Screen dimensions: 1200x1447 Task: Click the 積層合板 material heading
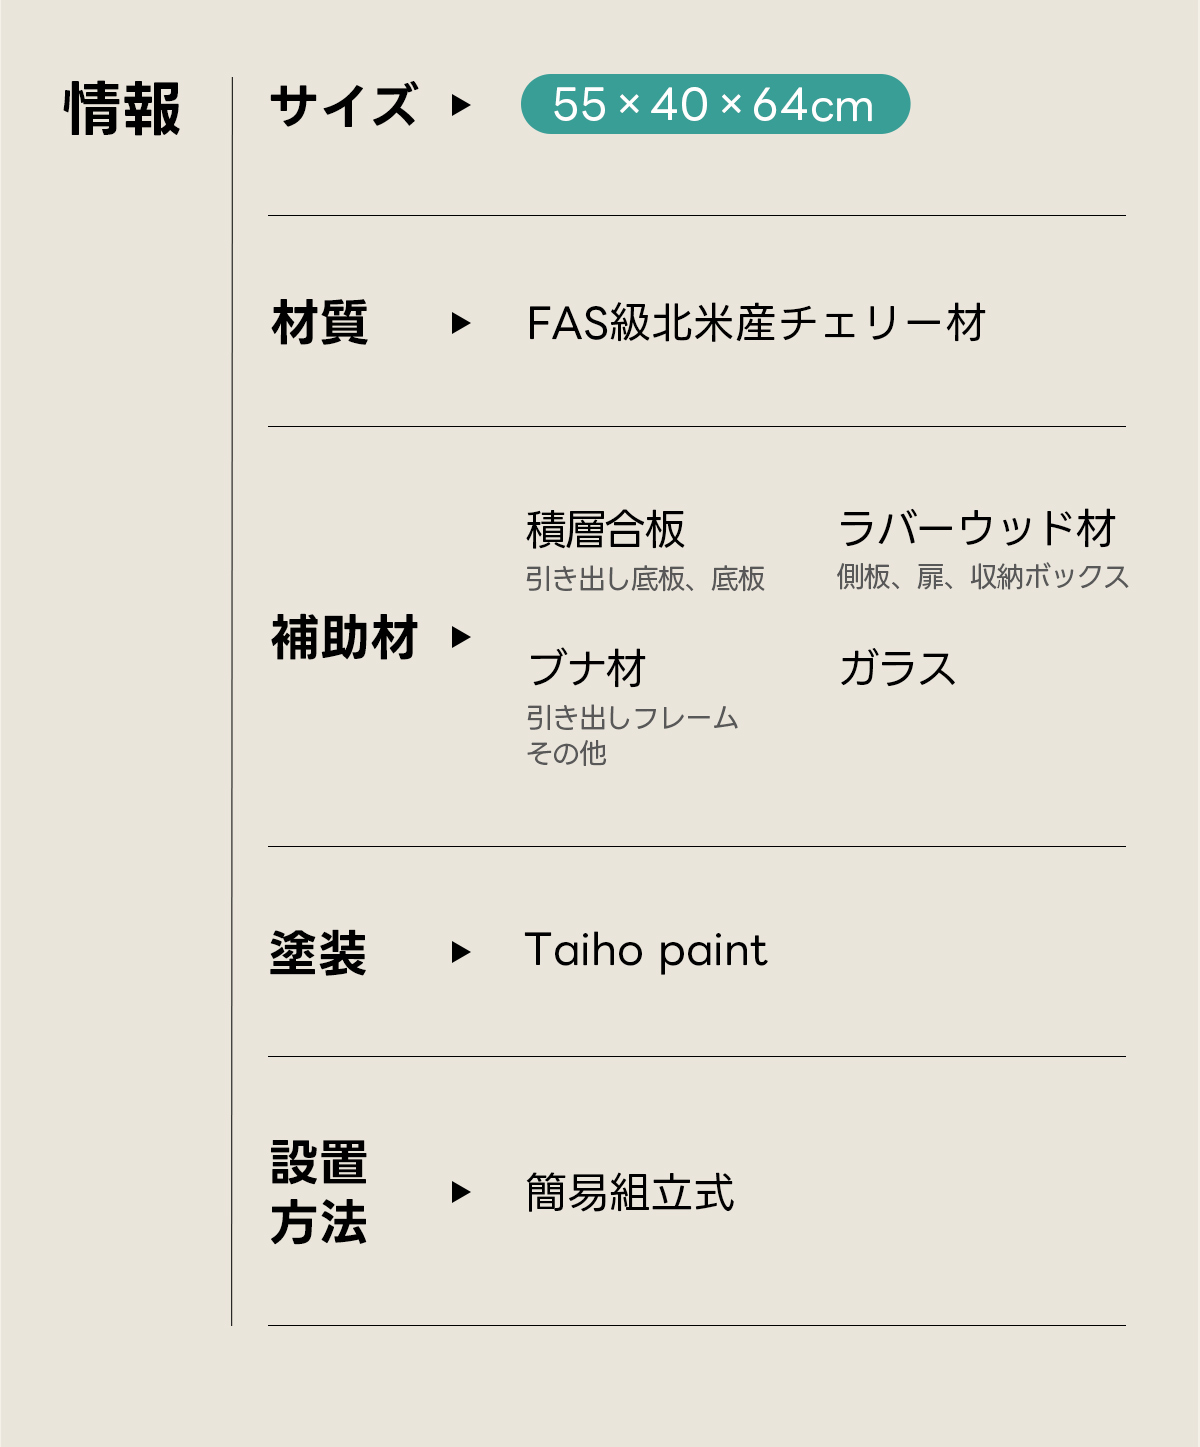(x=605, y=530)
